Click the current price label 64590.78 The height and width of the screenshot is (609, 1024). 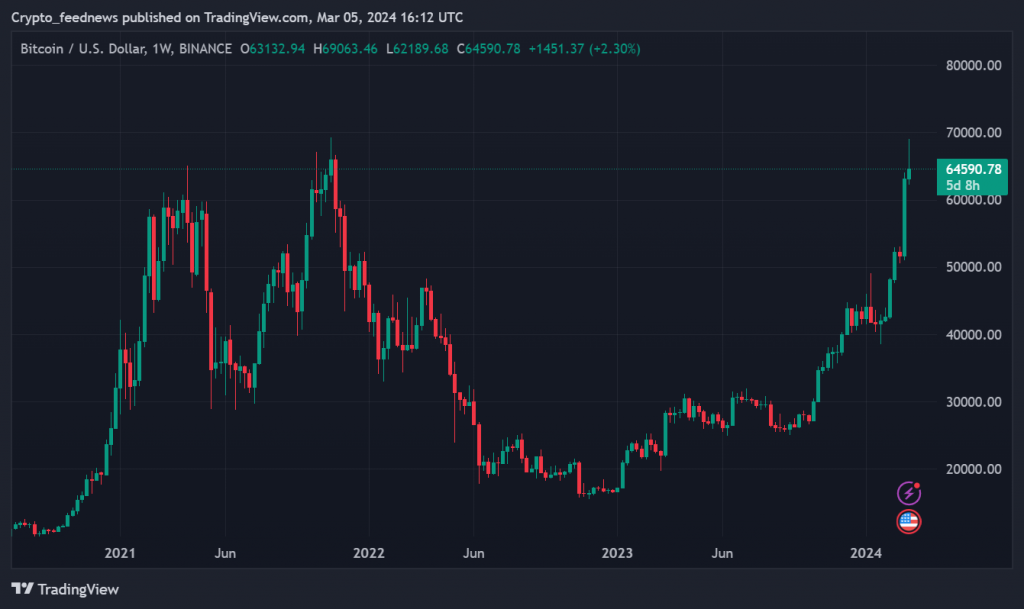(965, 169)
